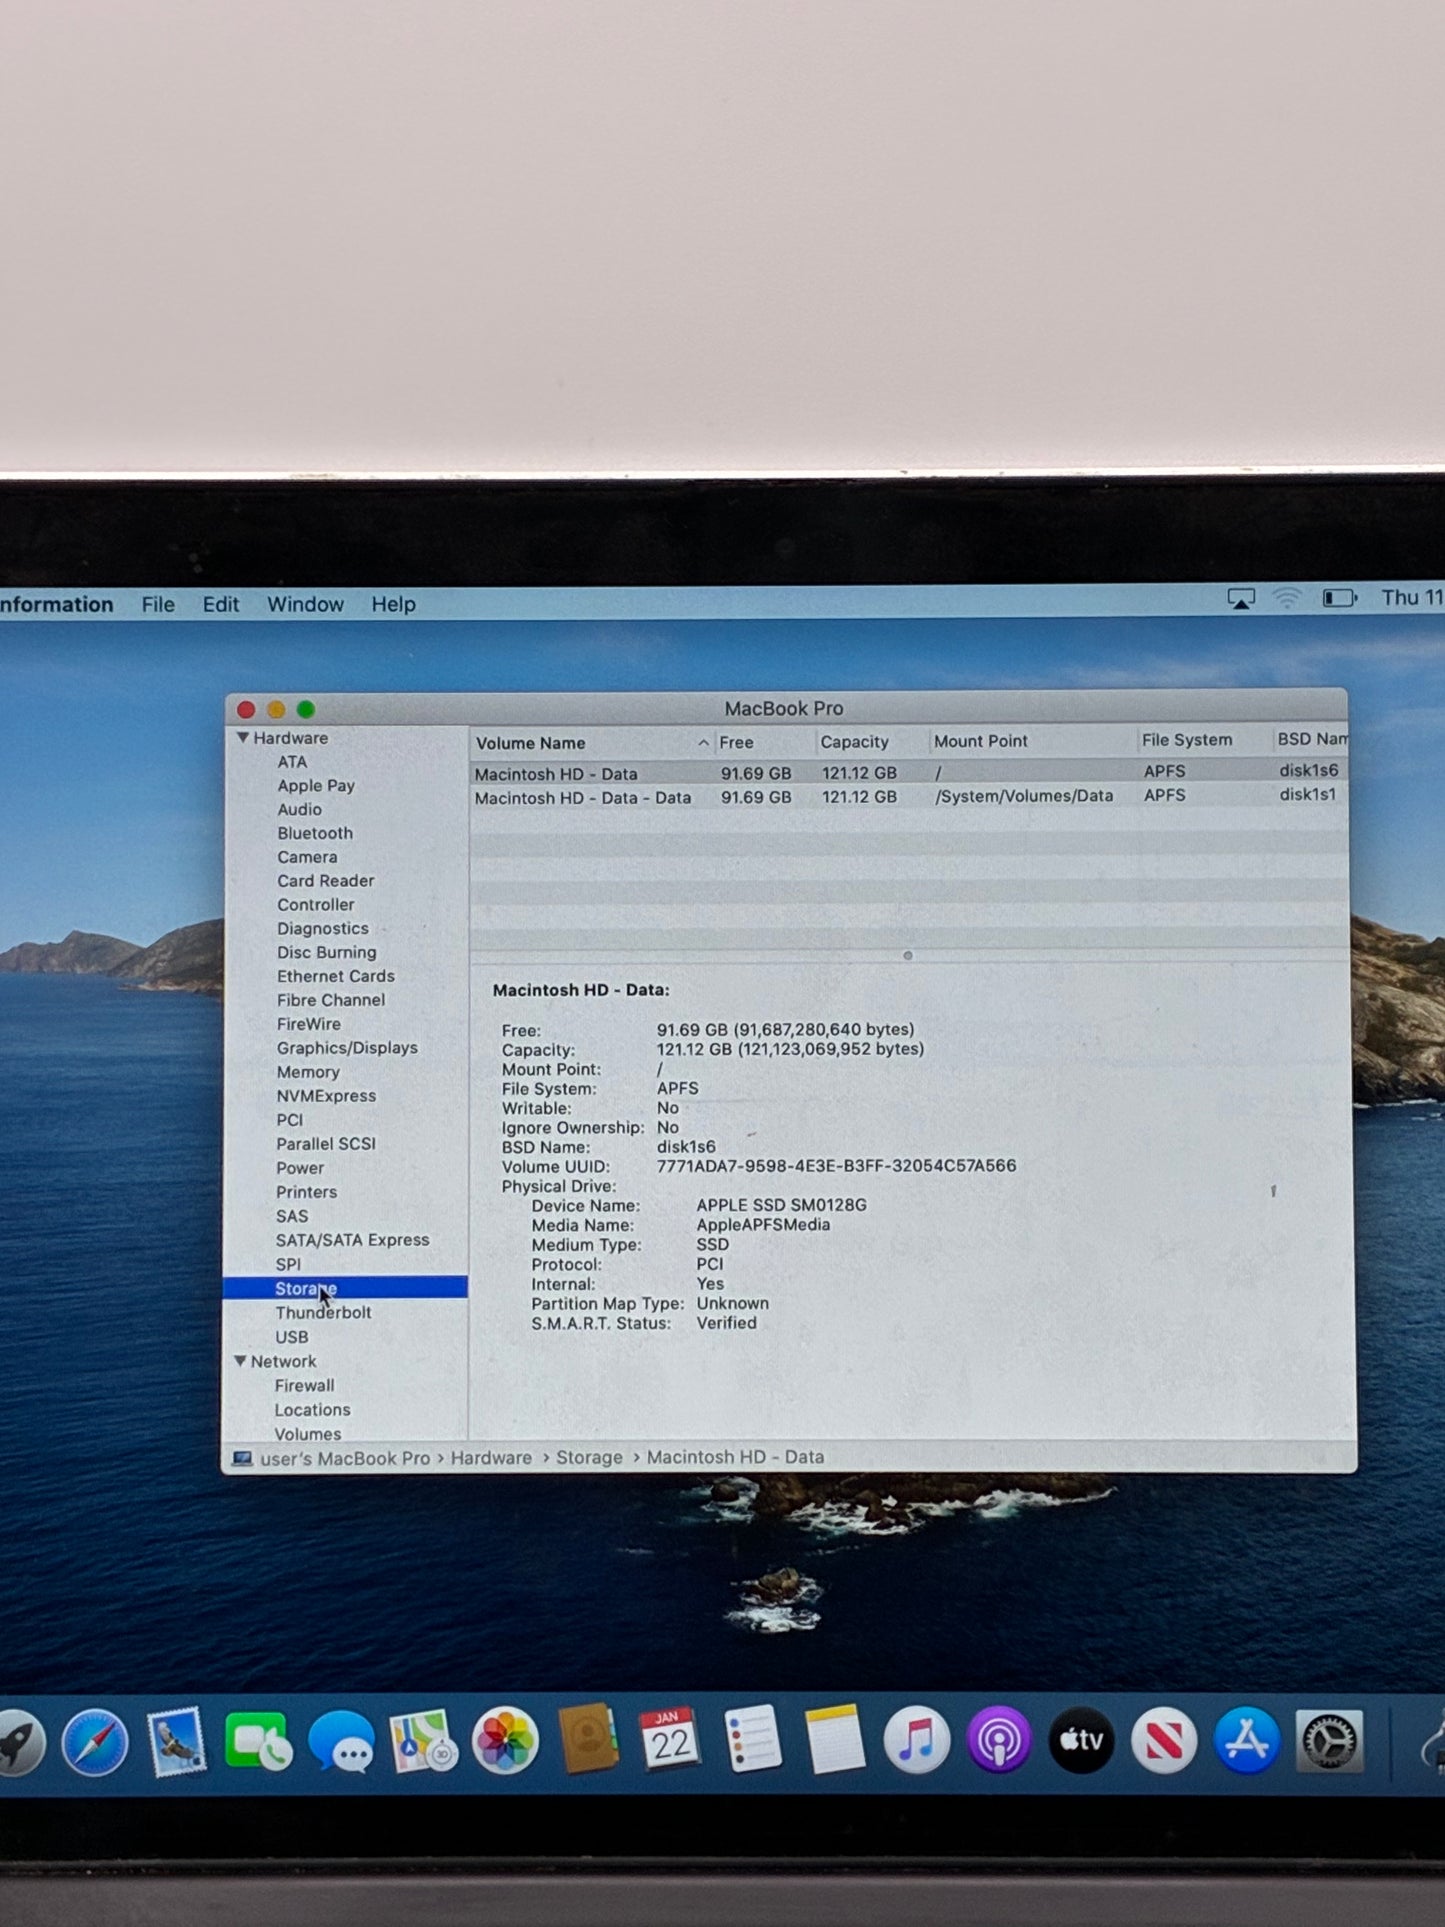Screen dimensions: 1445x1927
Task: Open the Window menu
Action: coord(305,604)
